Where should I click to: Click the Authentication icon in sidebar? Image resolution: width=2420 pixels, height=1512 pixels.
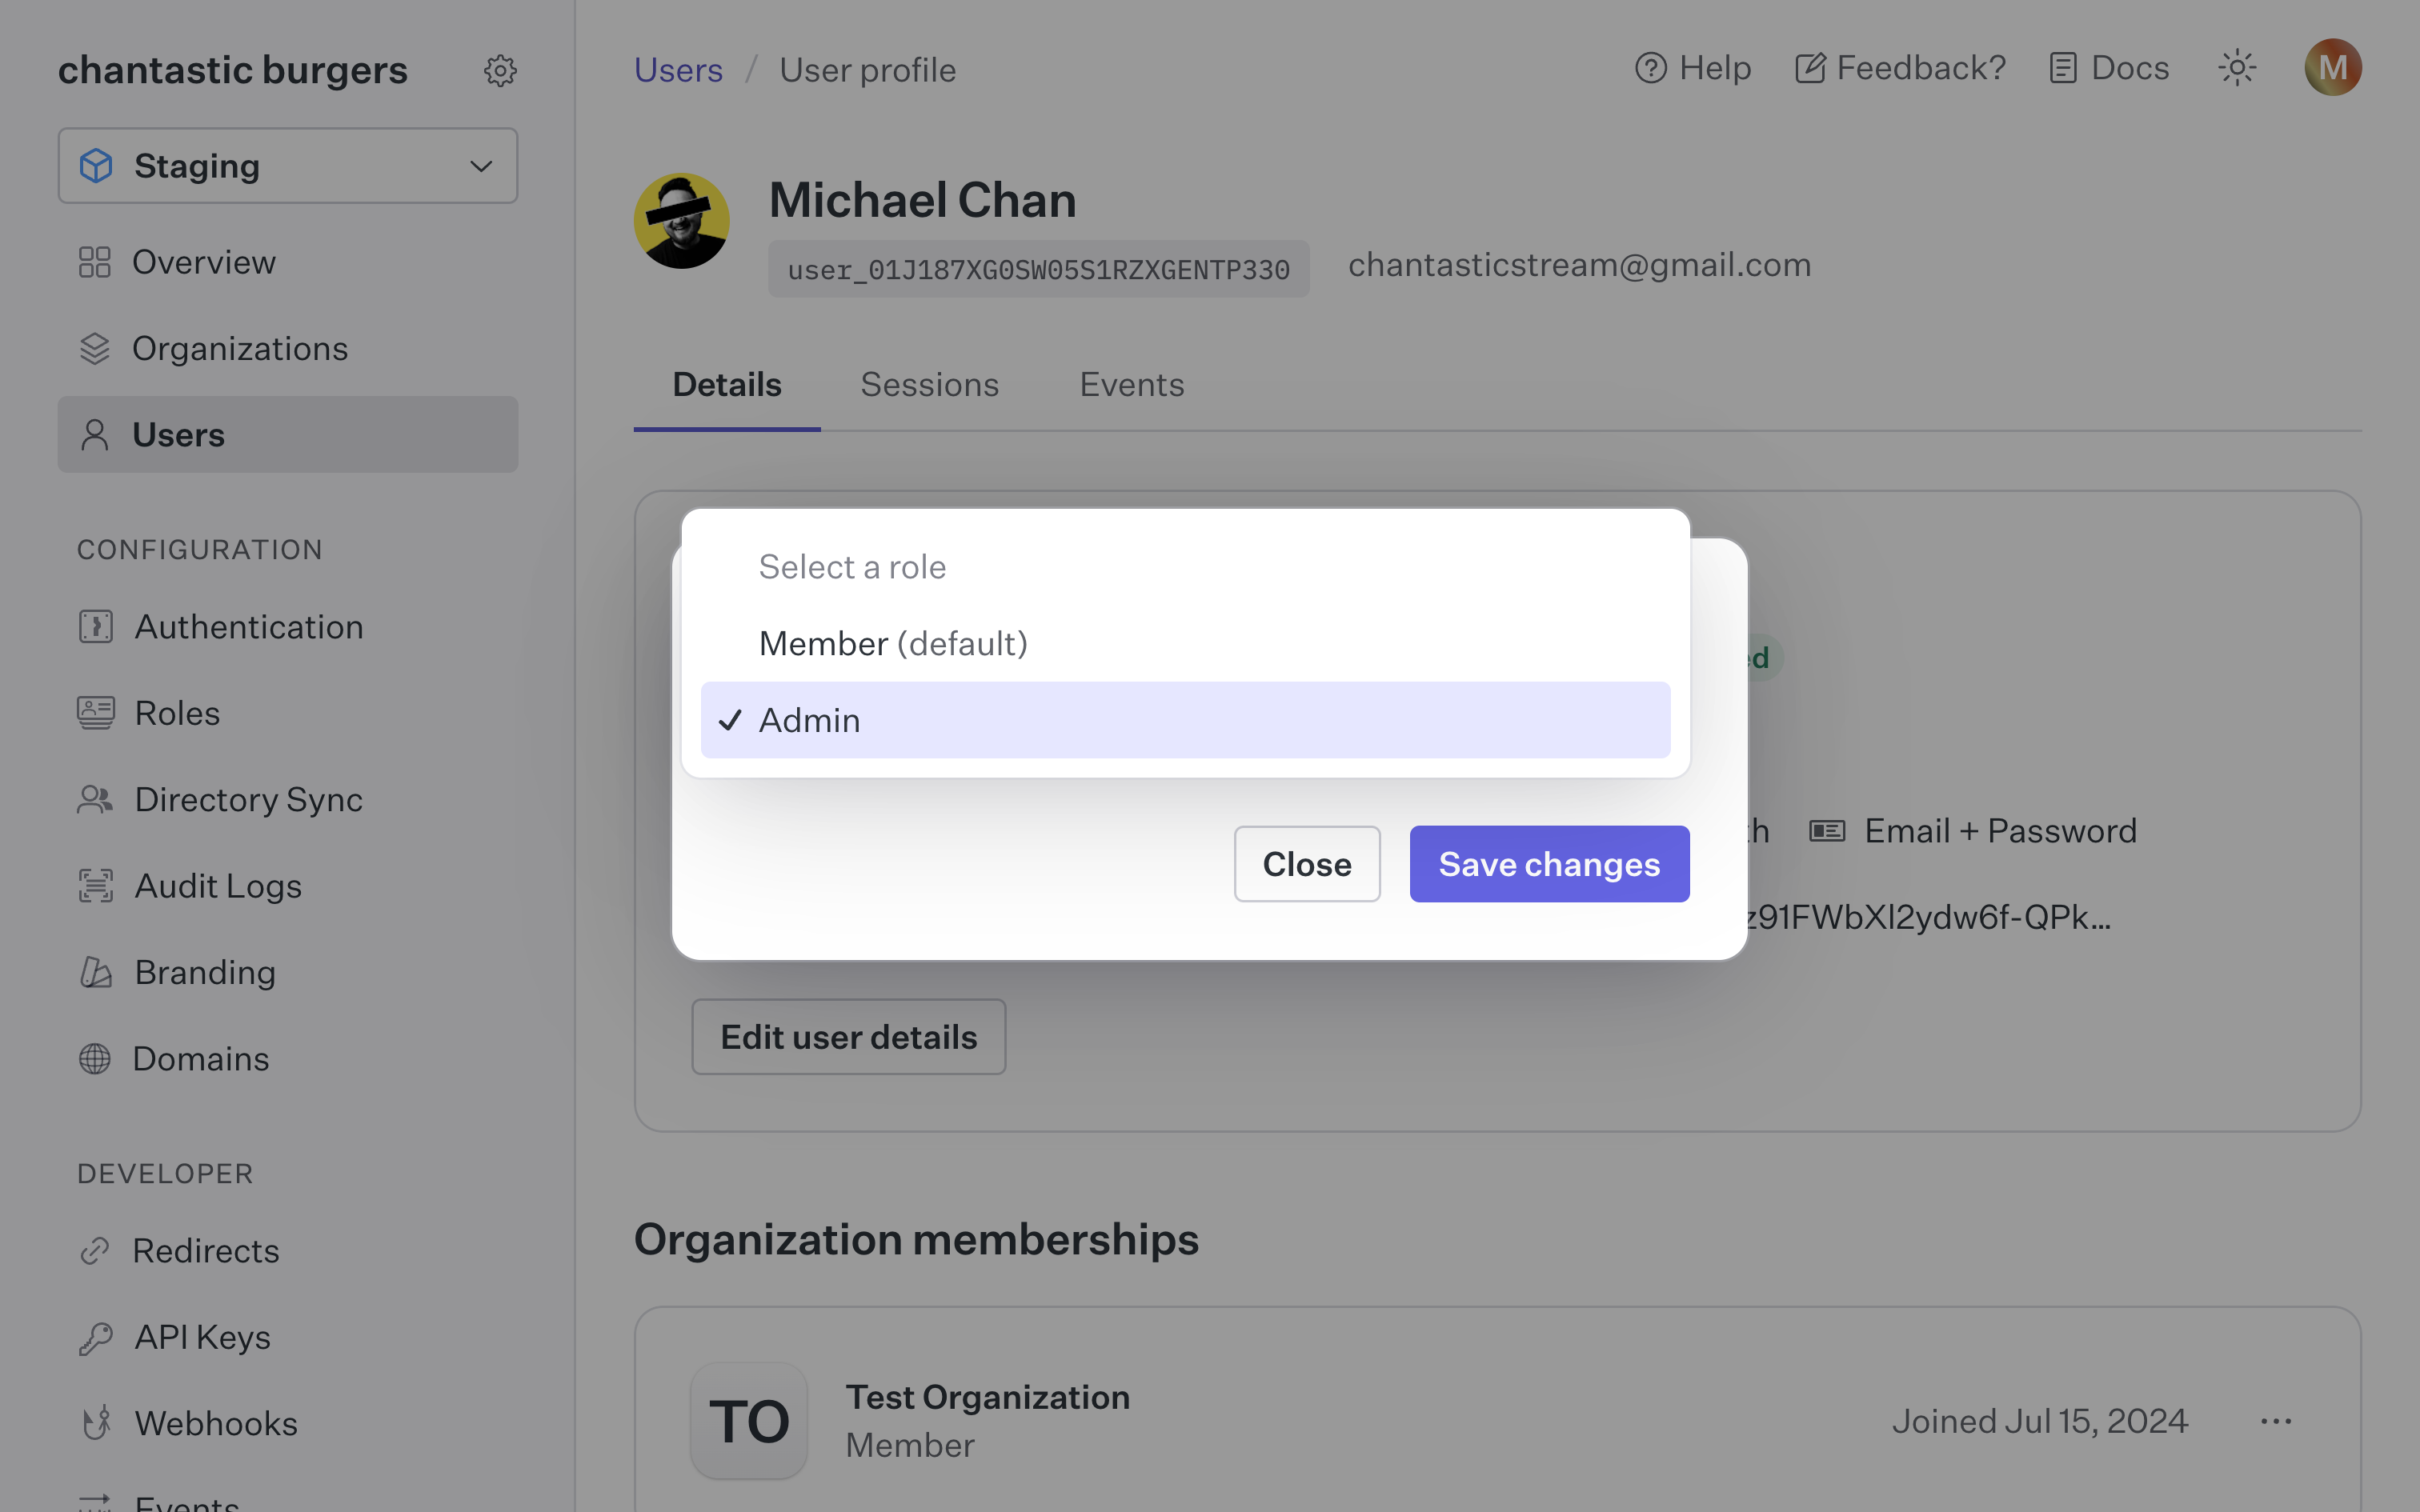click(96, 626)
